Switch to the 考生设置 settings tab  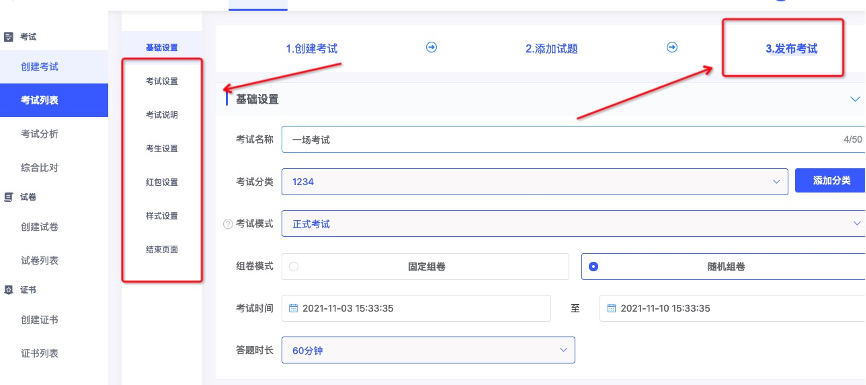click(162, 149)
